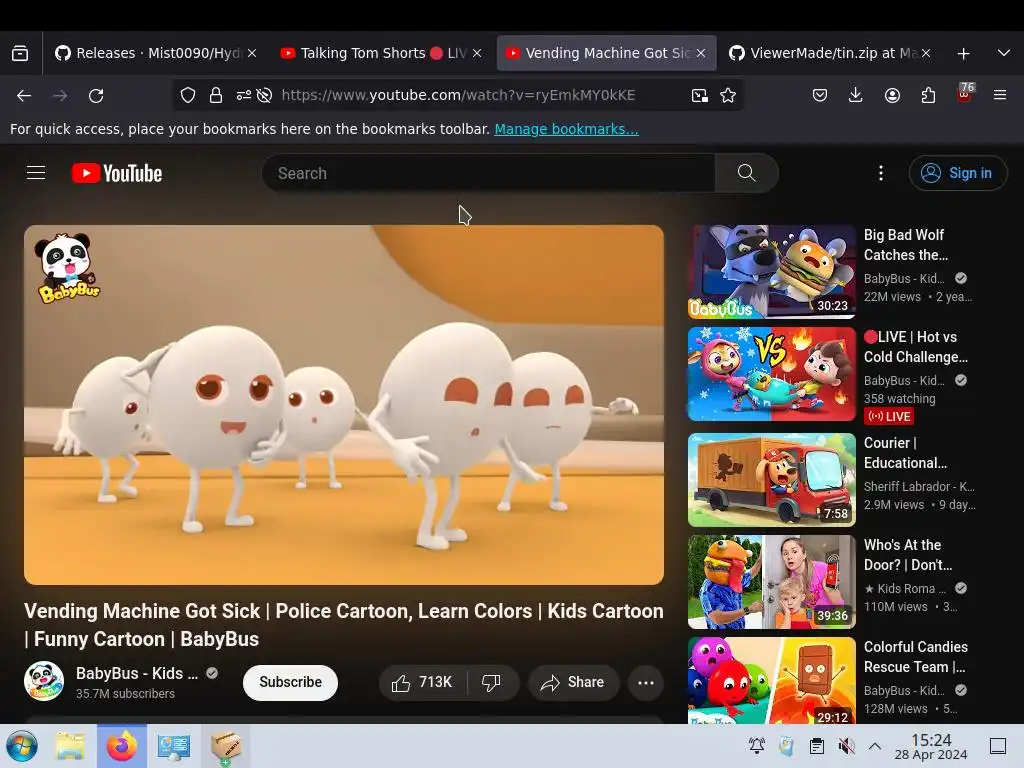This screenshot has width=1024, height=768.
Task: Open Colorful Candies Rescue Team thumbnail
Action: pyautogui.click(x=772, y=680)
